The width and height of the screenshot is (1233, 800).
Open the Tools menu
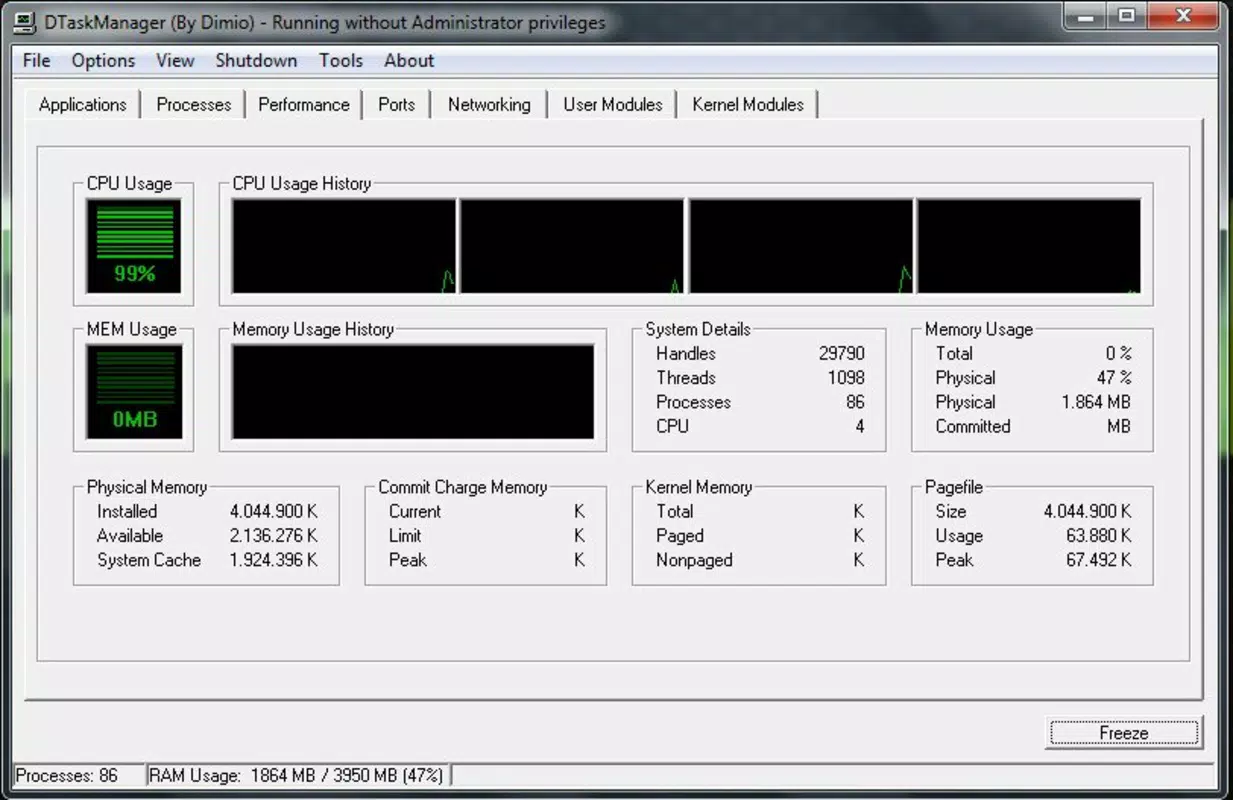tap(341, 60)
